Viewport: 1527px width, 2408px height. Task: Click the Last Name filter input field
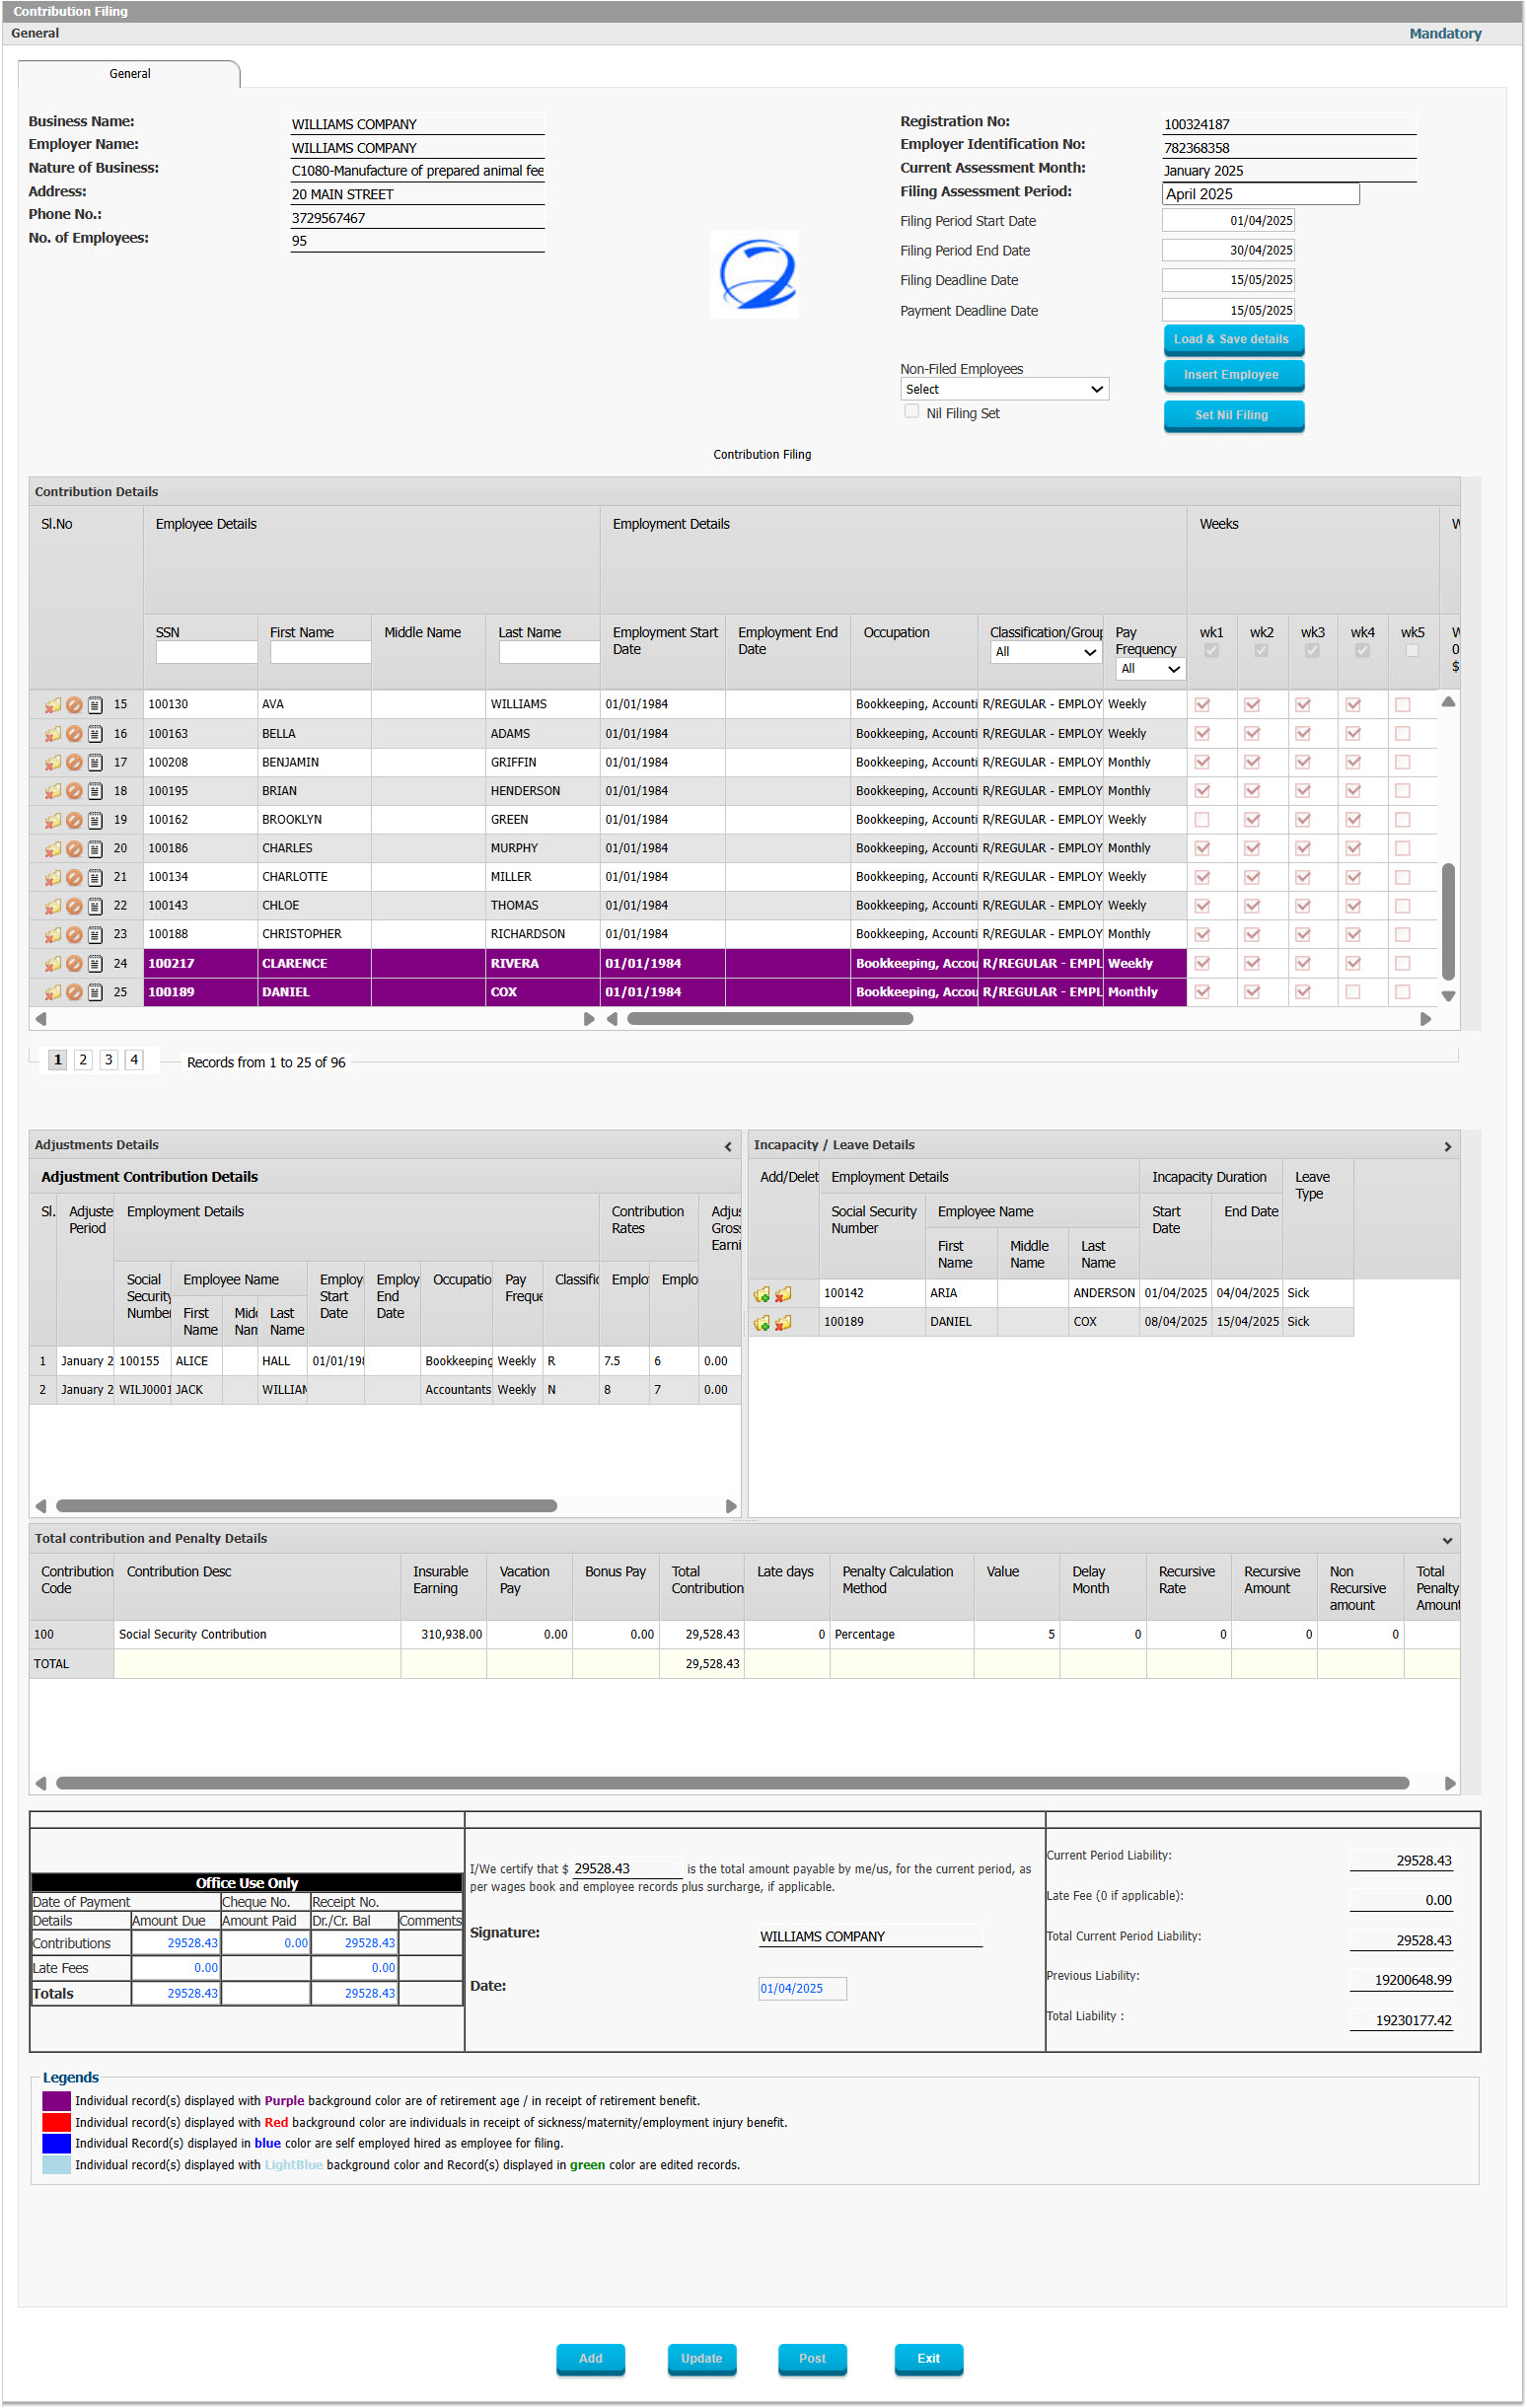[549, 652]
